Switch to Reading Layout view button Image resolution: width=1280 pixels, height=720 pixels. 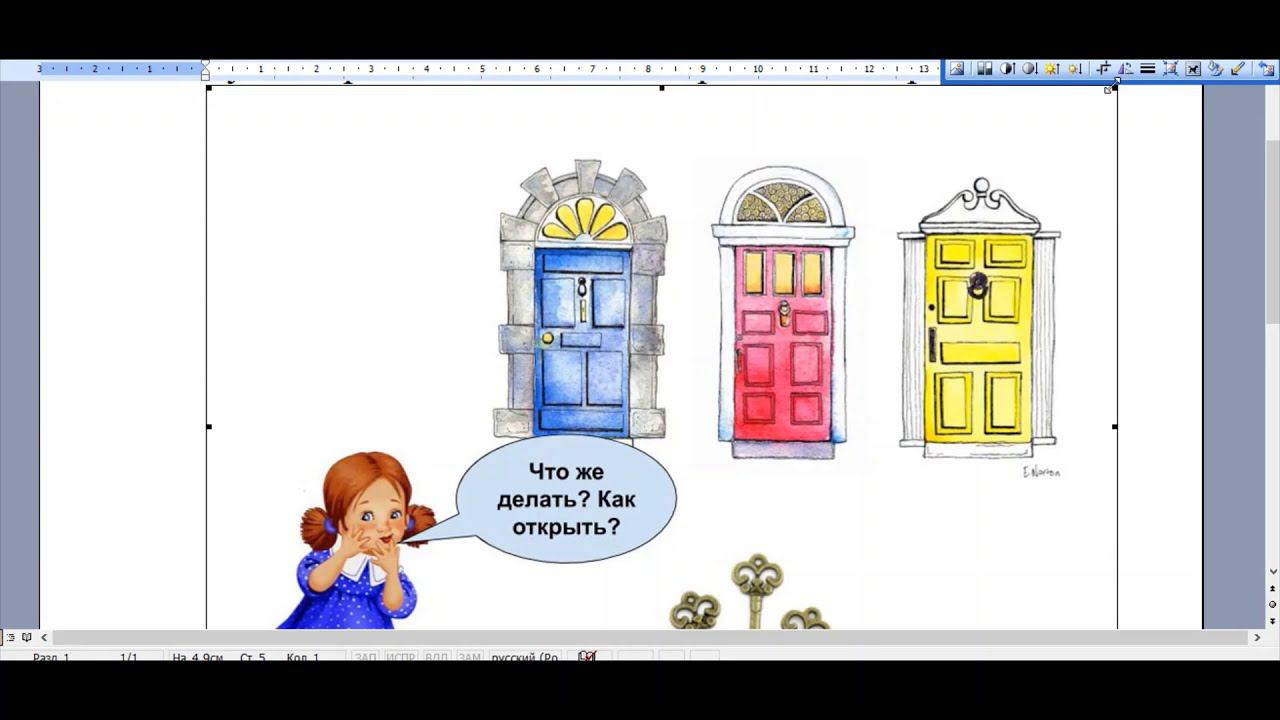(27, 637)
